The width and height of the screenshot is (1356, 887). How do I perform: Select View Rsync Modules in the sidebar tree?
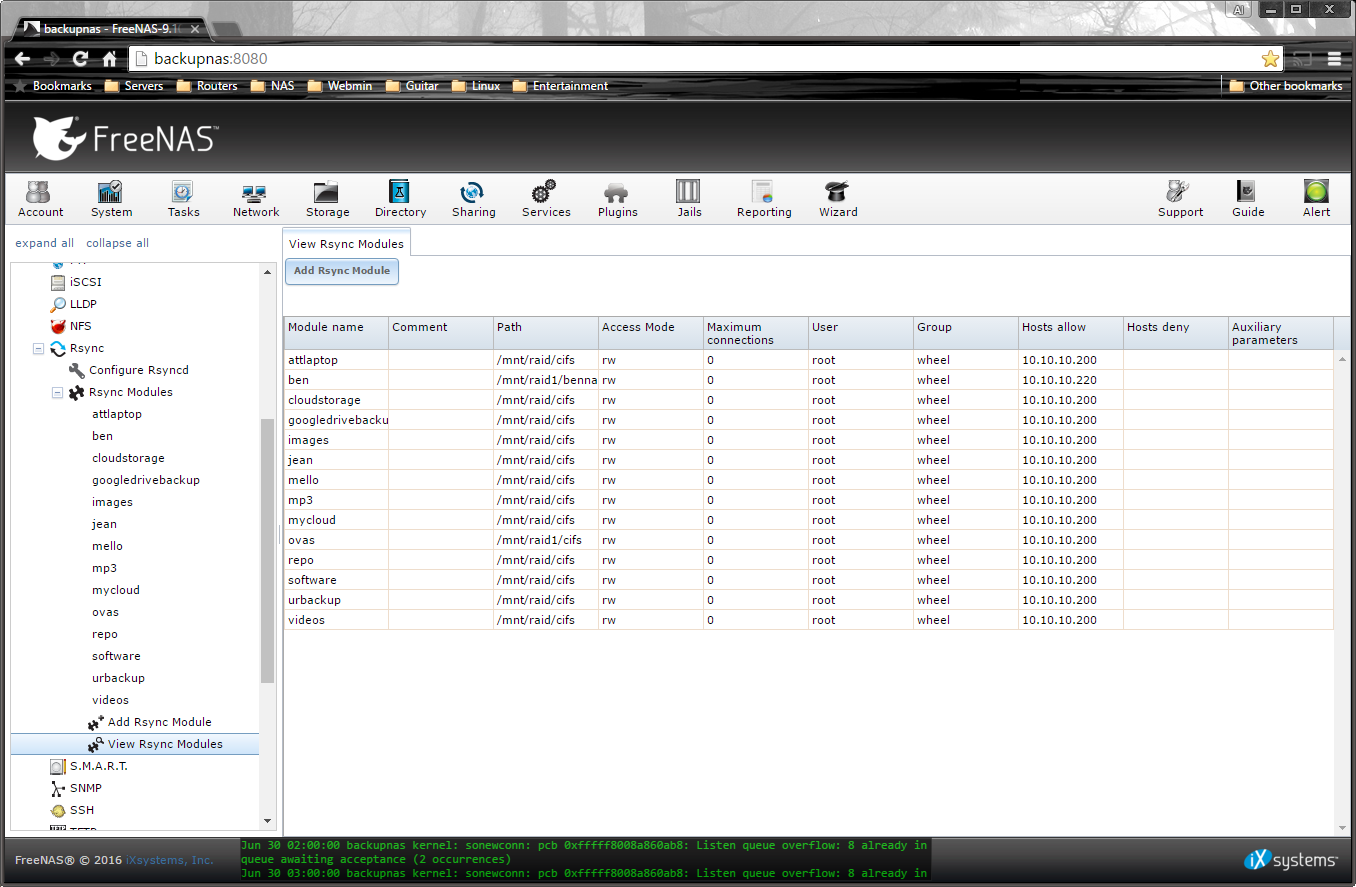point(165,744)
